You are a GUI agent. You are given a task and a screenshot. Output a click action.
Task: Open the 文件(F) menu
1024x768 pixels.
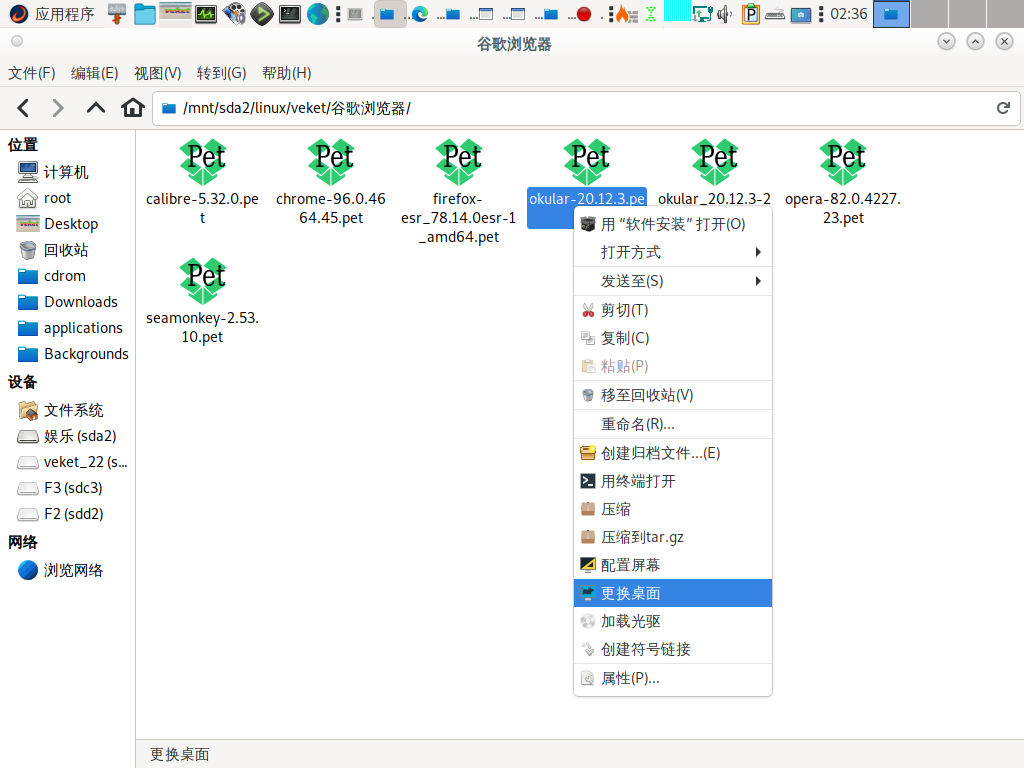point(31,73)
